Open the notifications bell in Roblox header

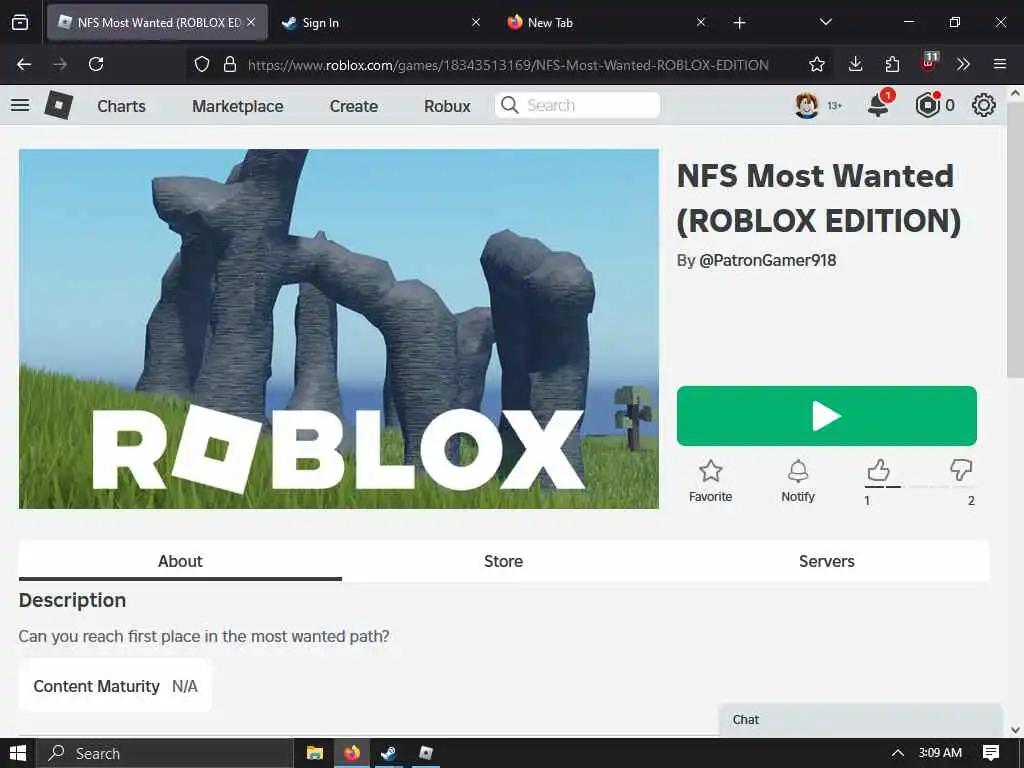coord(879,105)
